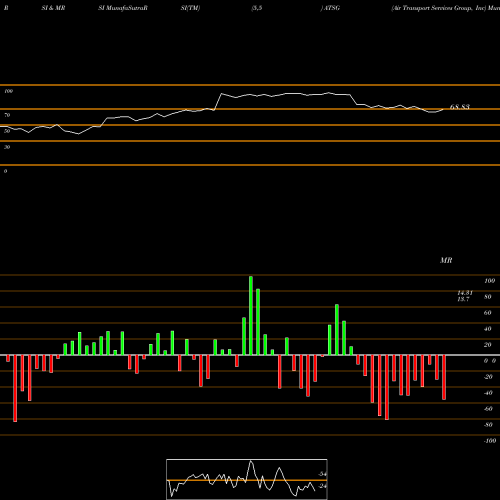Click the 30 label on the RSI axis
The height and width of the screenshot is (500, 500).
click(x=7, y=147)
